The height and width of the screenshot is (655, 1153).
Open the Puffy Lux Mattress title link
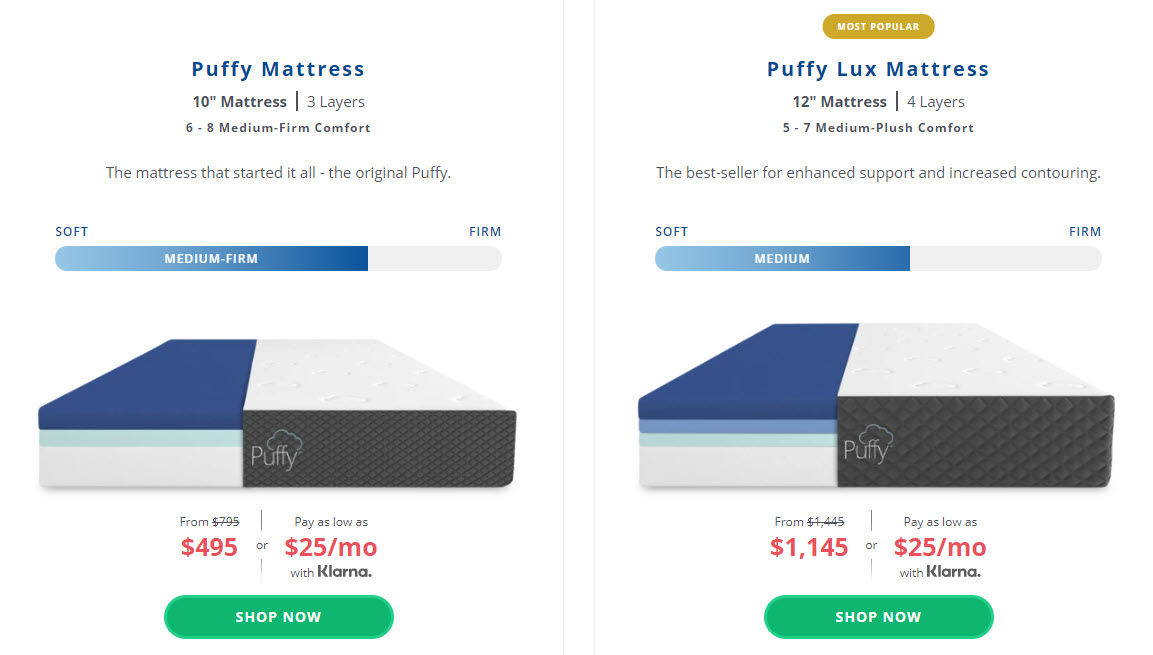pos(878,69)
